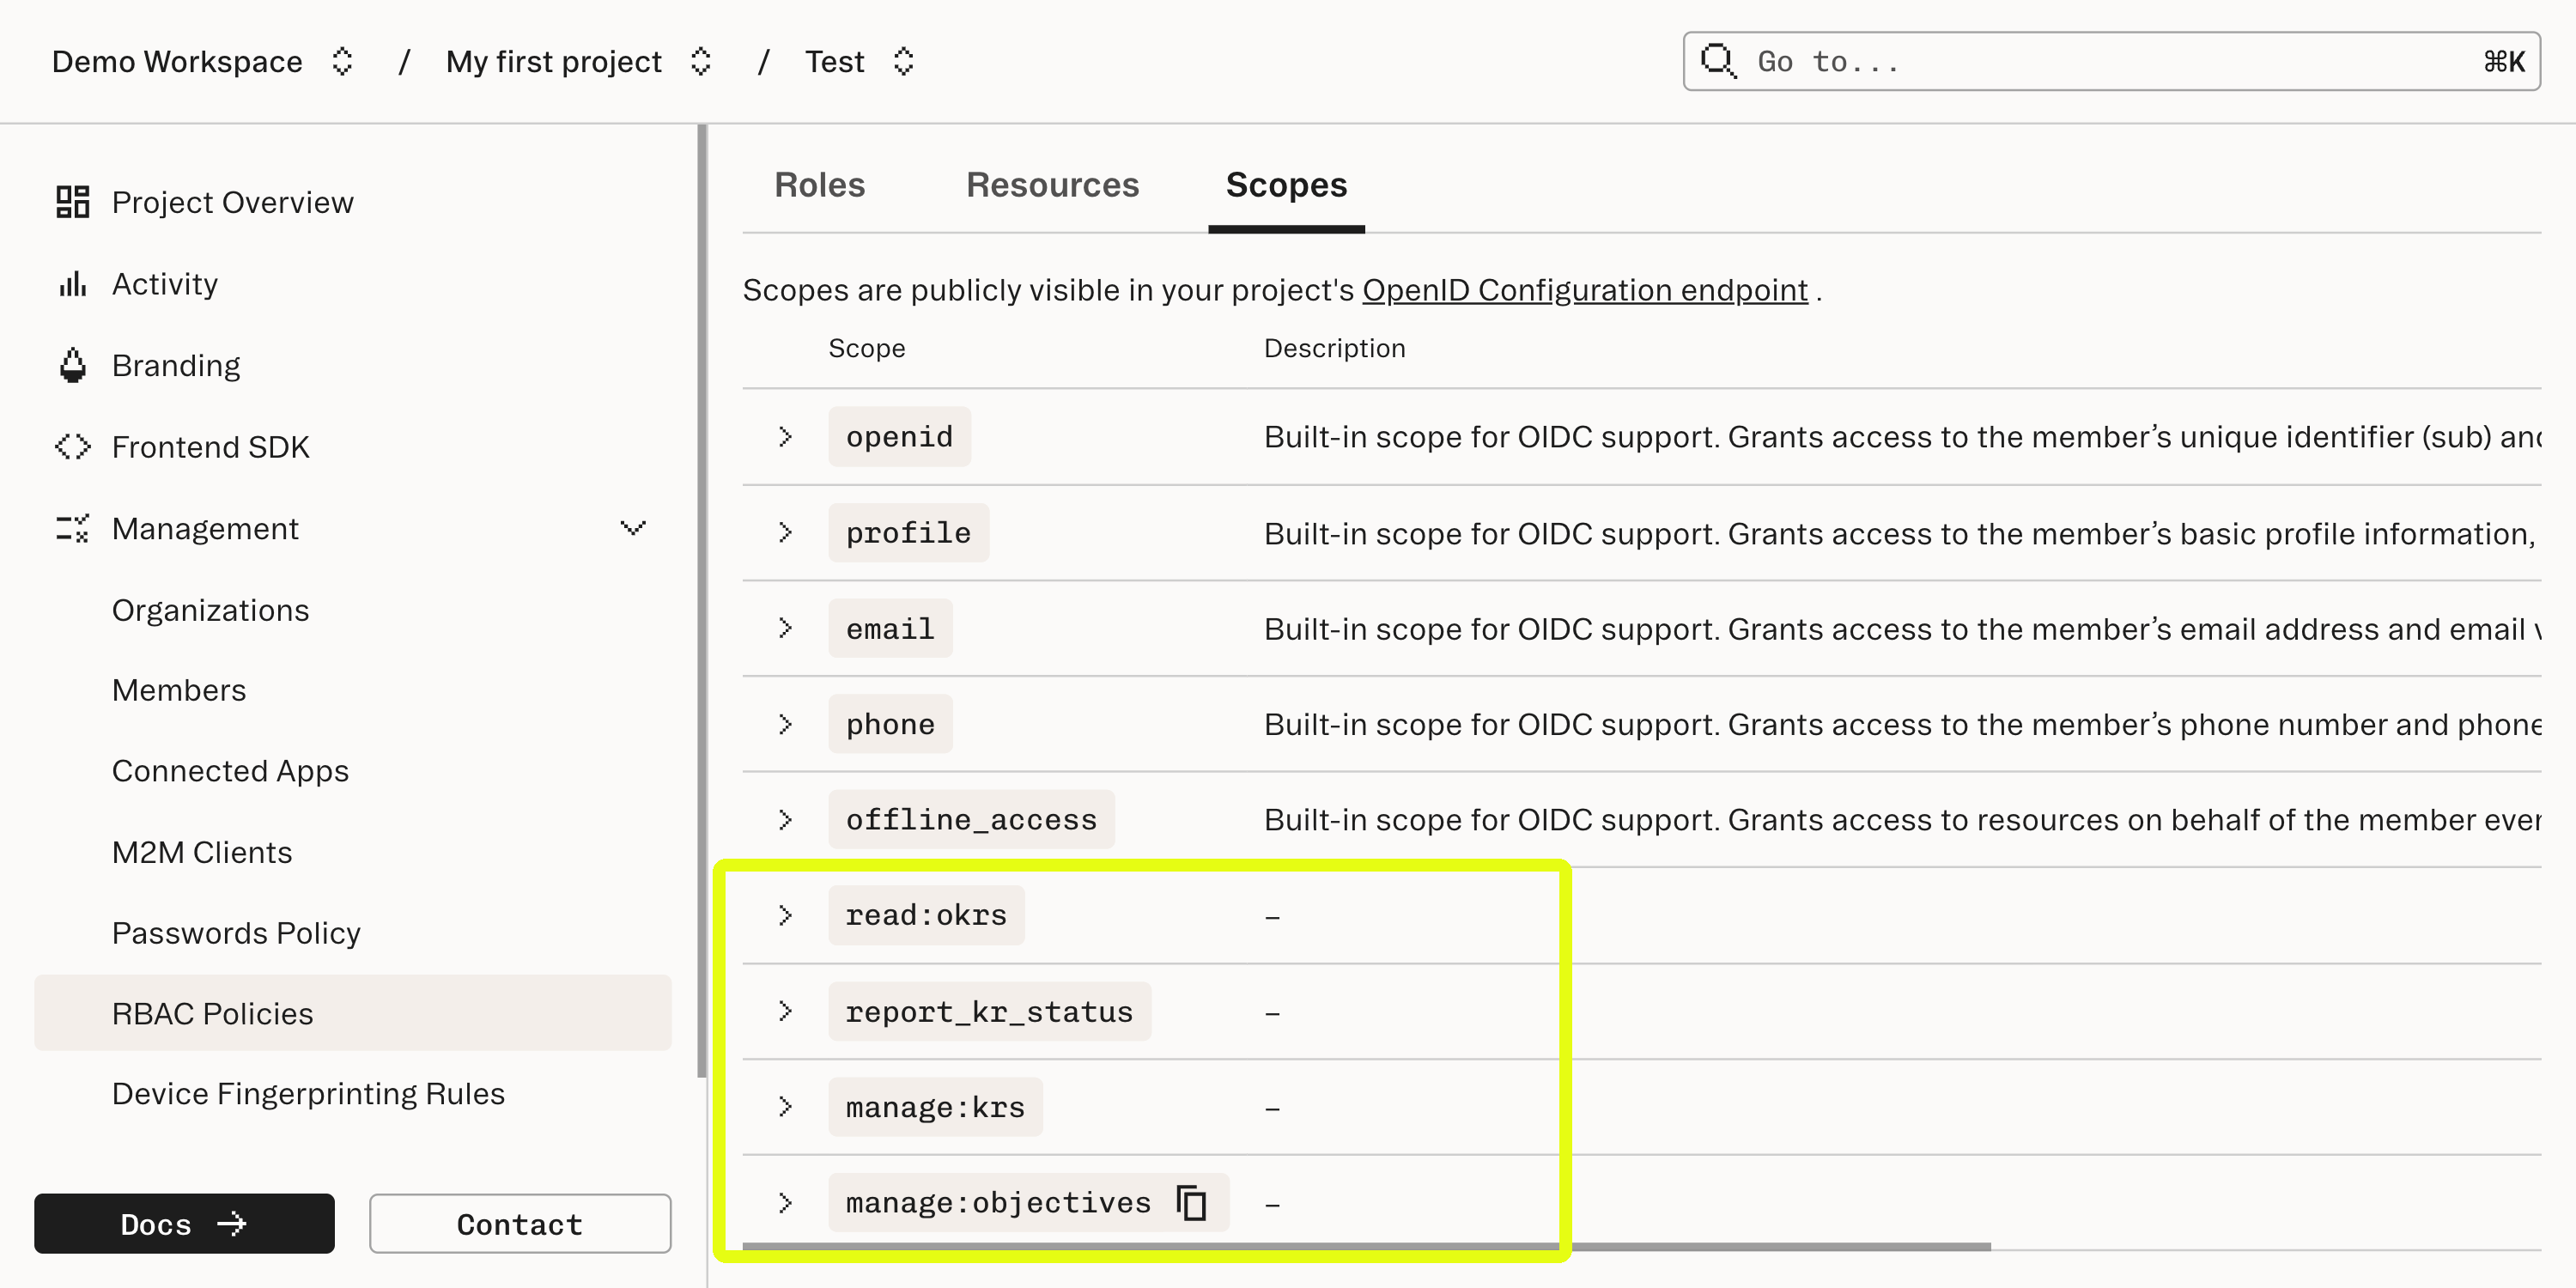Click the search magnifier icon

click(1718, 61)
